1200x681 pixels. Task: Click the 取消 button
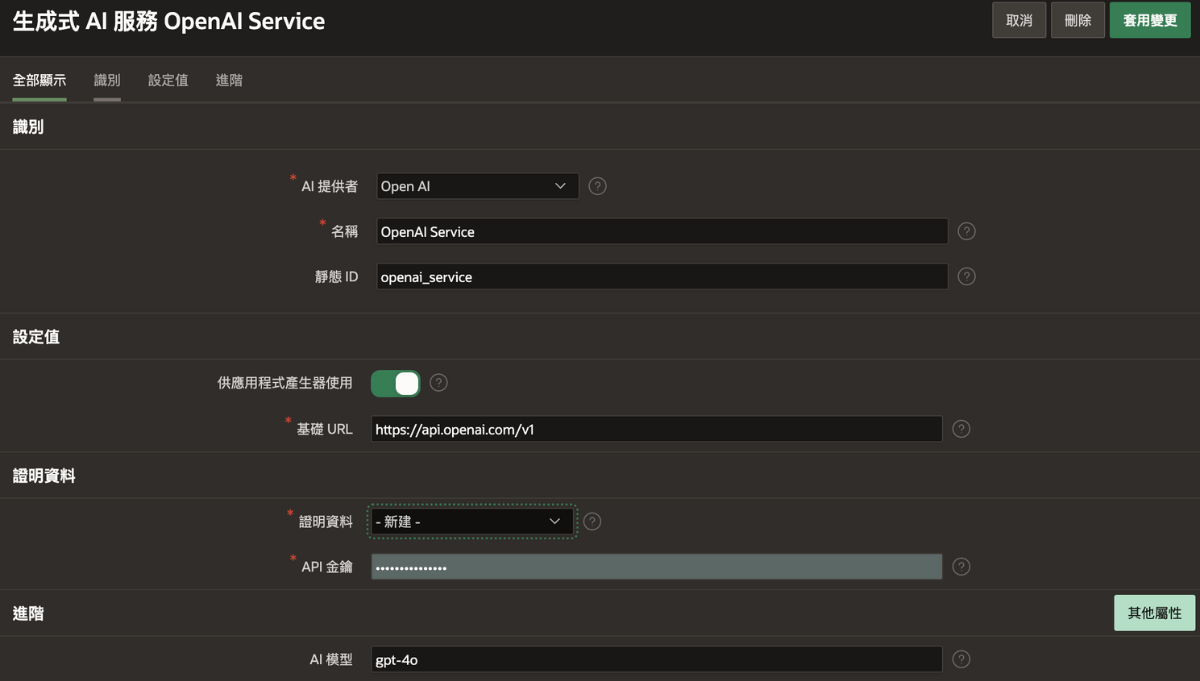click(x=1019, y=20)
